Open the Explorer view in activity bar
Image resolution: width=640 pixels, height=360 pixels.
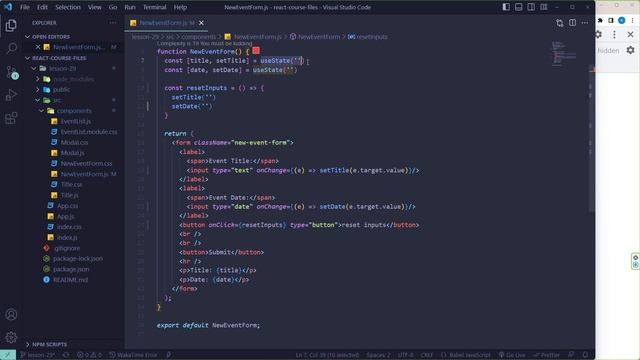point(11,26)
